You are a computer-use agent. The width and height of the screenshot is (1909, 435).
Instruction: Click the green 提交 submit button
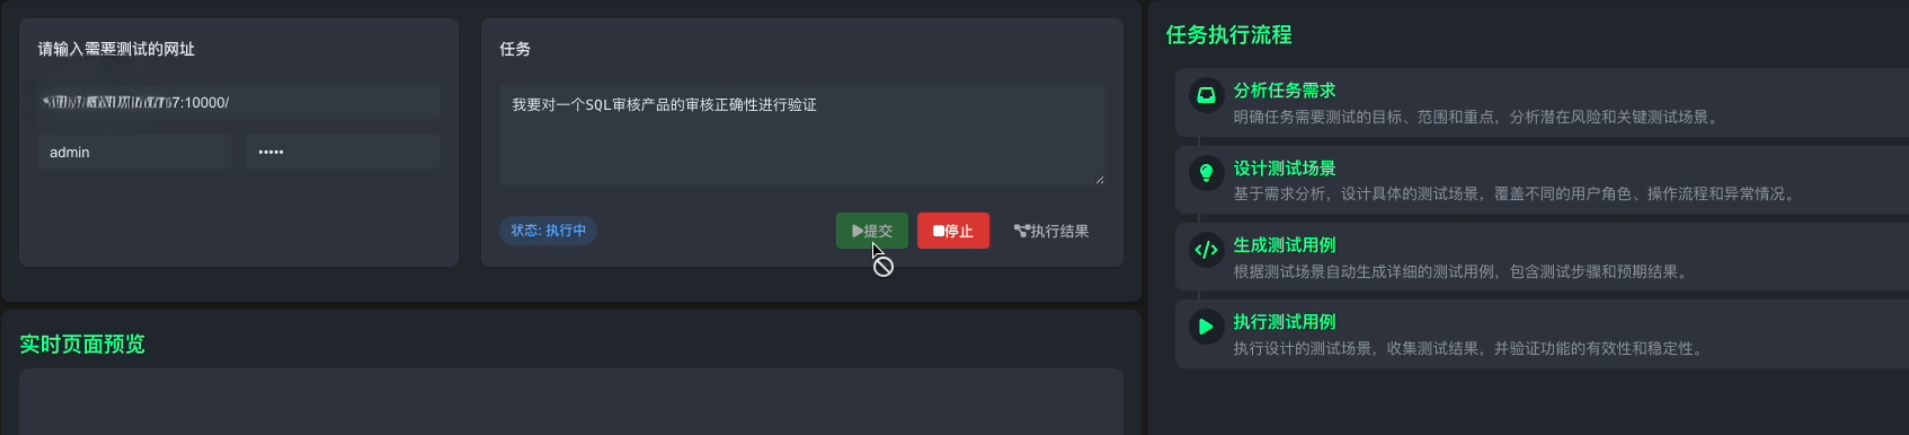point(872,231)
